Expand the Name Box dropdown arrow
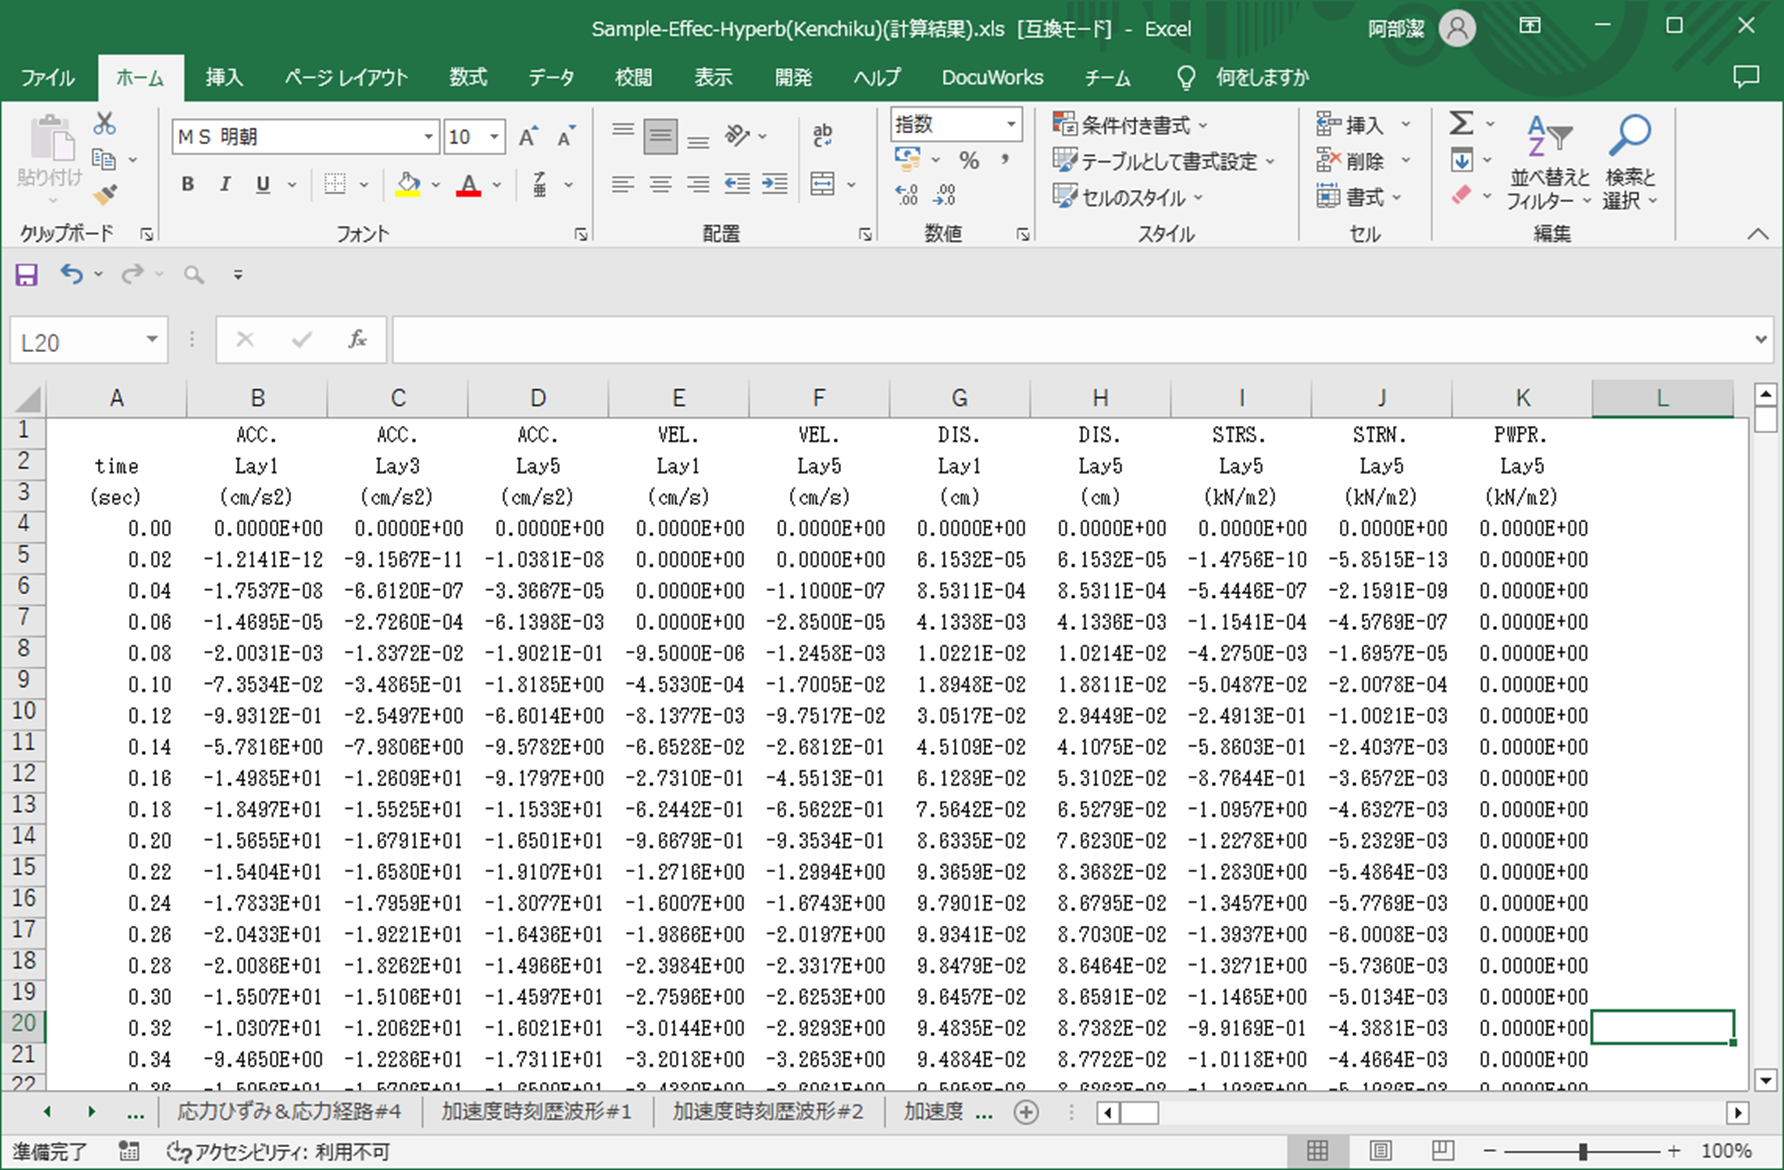 pyautogui.click(x=152, y=340)
